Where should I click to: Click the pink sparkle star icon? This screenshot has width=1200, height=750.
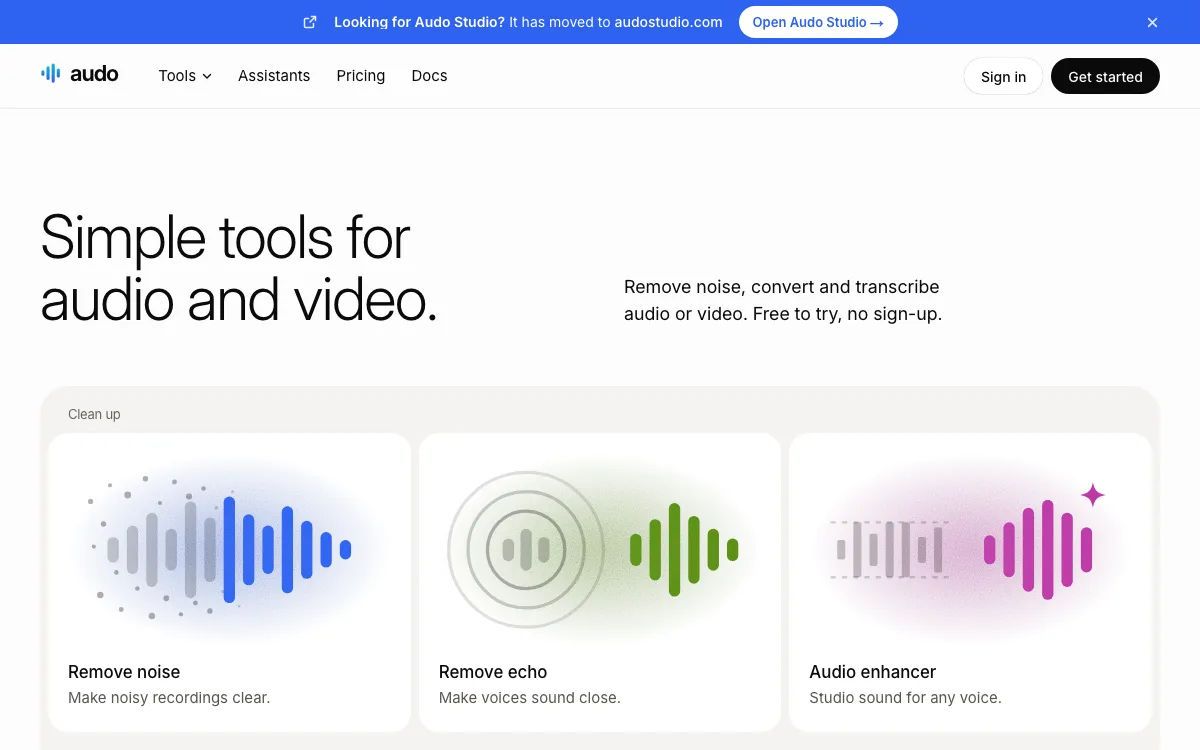[x=1092, y=494]
